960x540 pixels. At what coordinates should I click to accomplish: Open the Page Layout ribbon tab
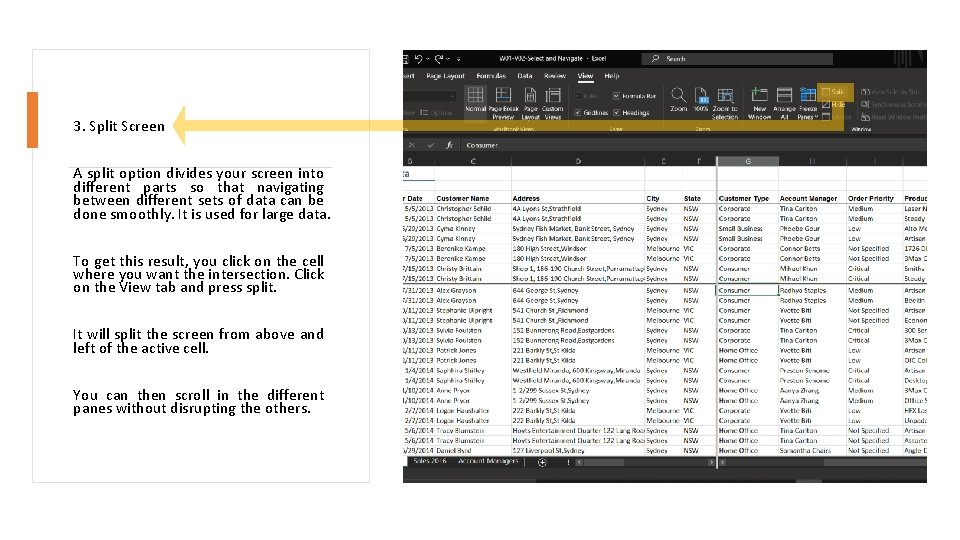[445, 76]
